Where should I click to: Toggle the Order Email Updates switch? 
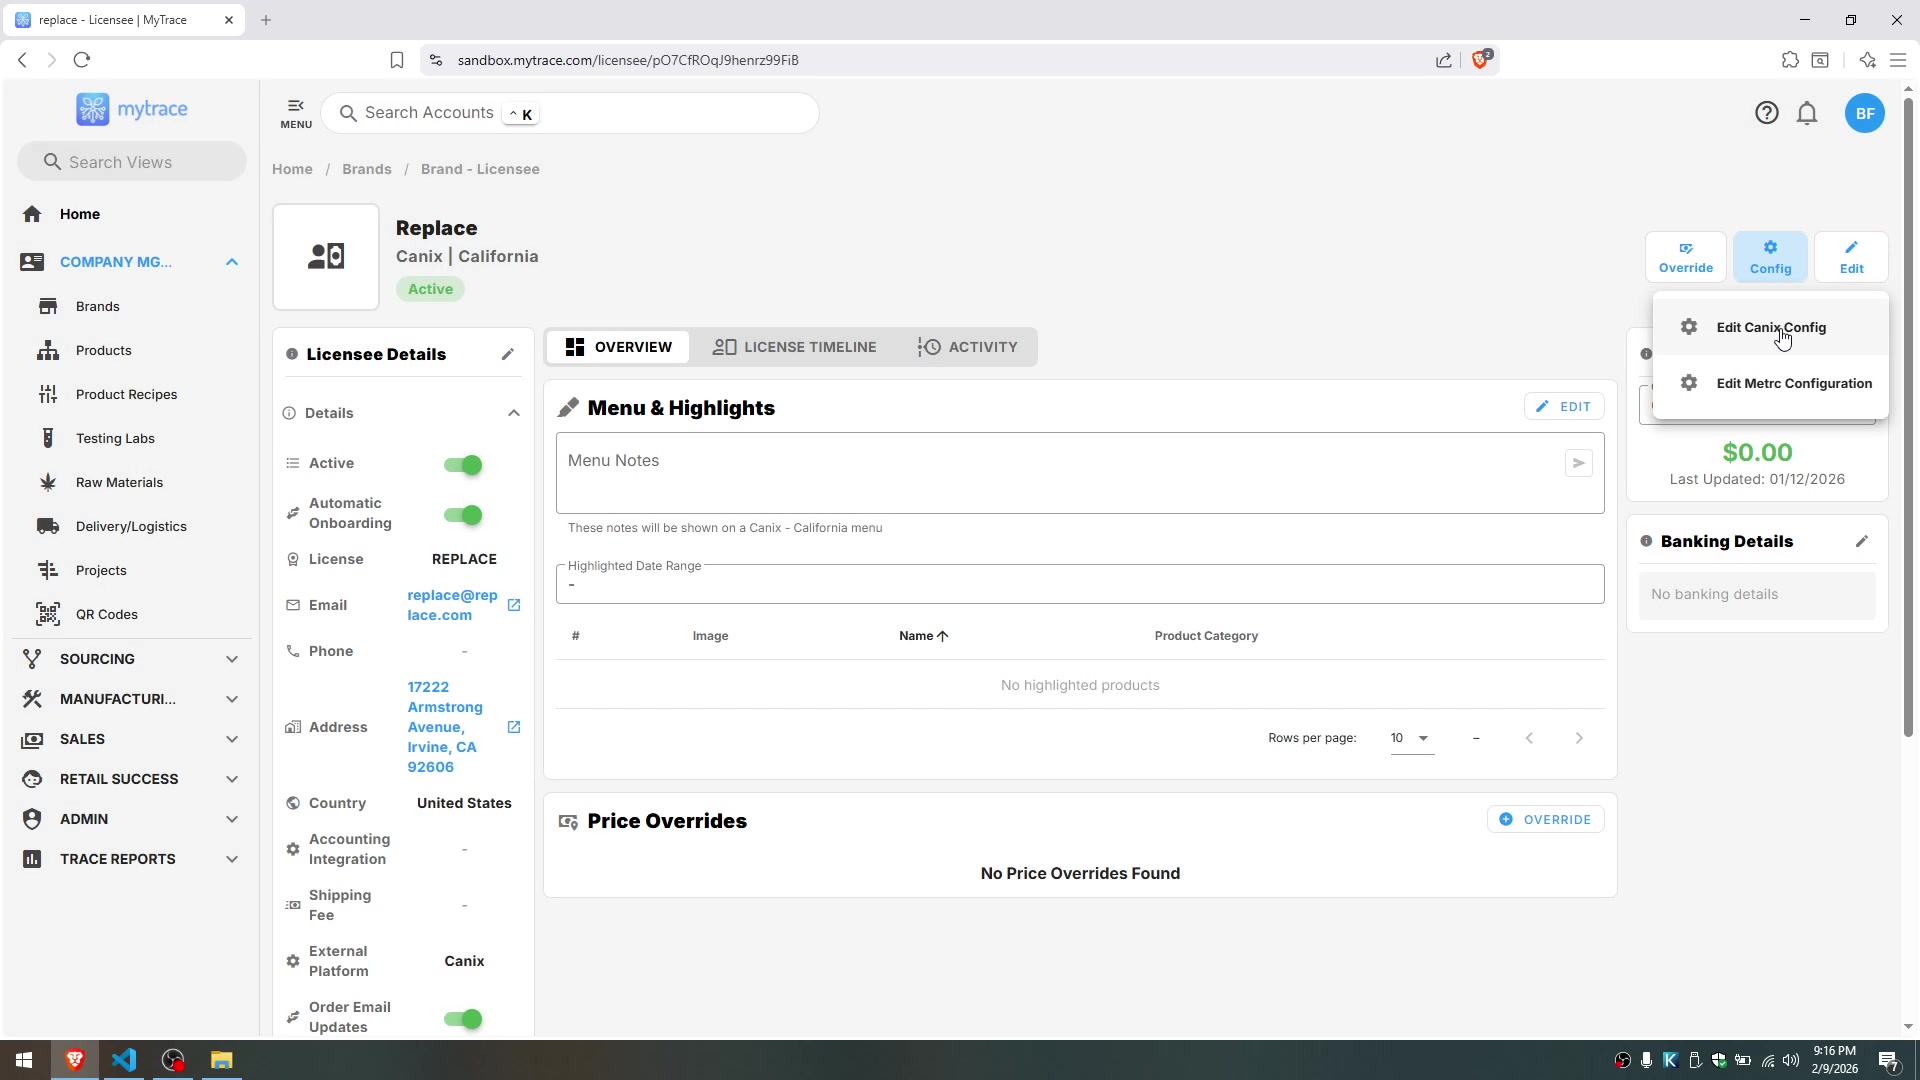[x=463, y=1018]
